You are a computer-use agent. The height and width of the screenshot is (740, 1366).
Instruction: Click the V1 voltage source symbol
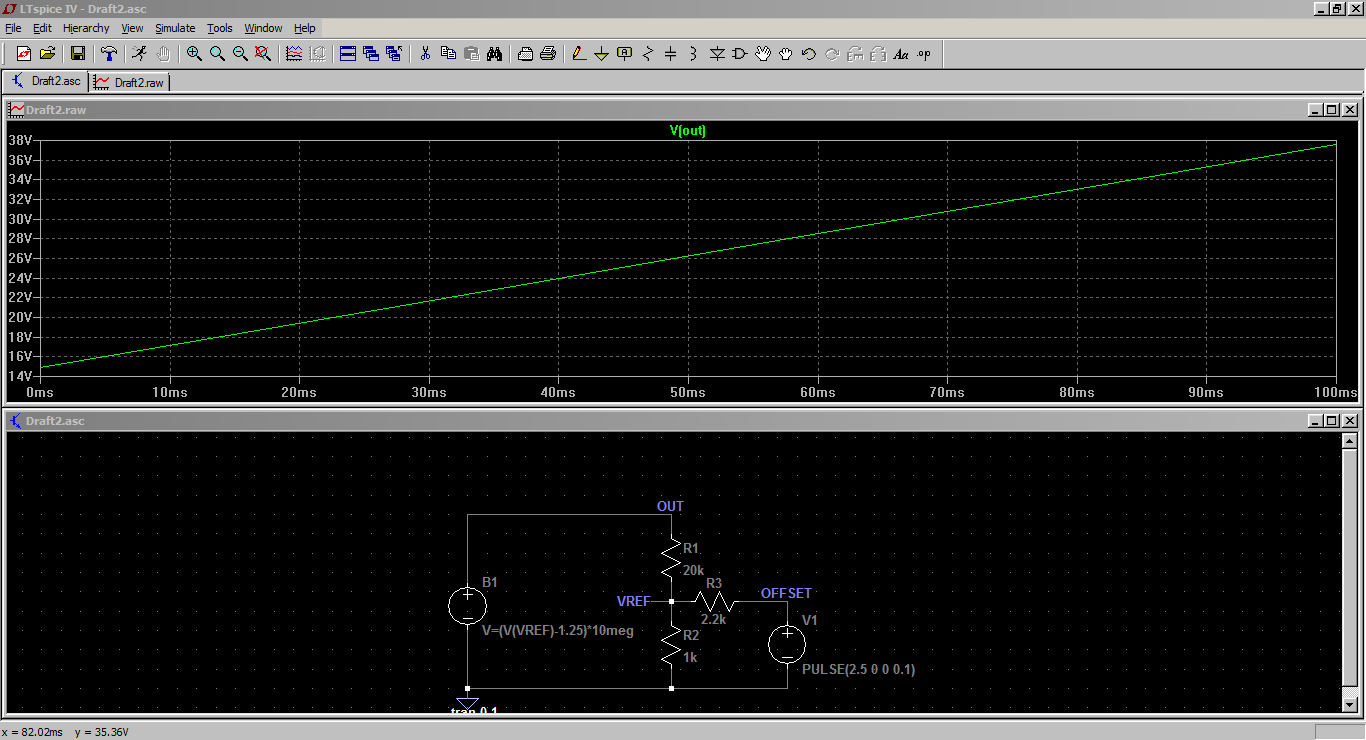click(787, 644)
